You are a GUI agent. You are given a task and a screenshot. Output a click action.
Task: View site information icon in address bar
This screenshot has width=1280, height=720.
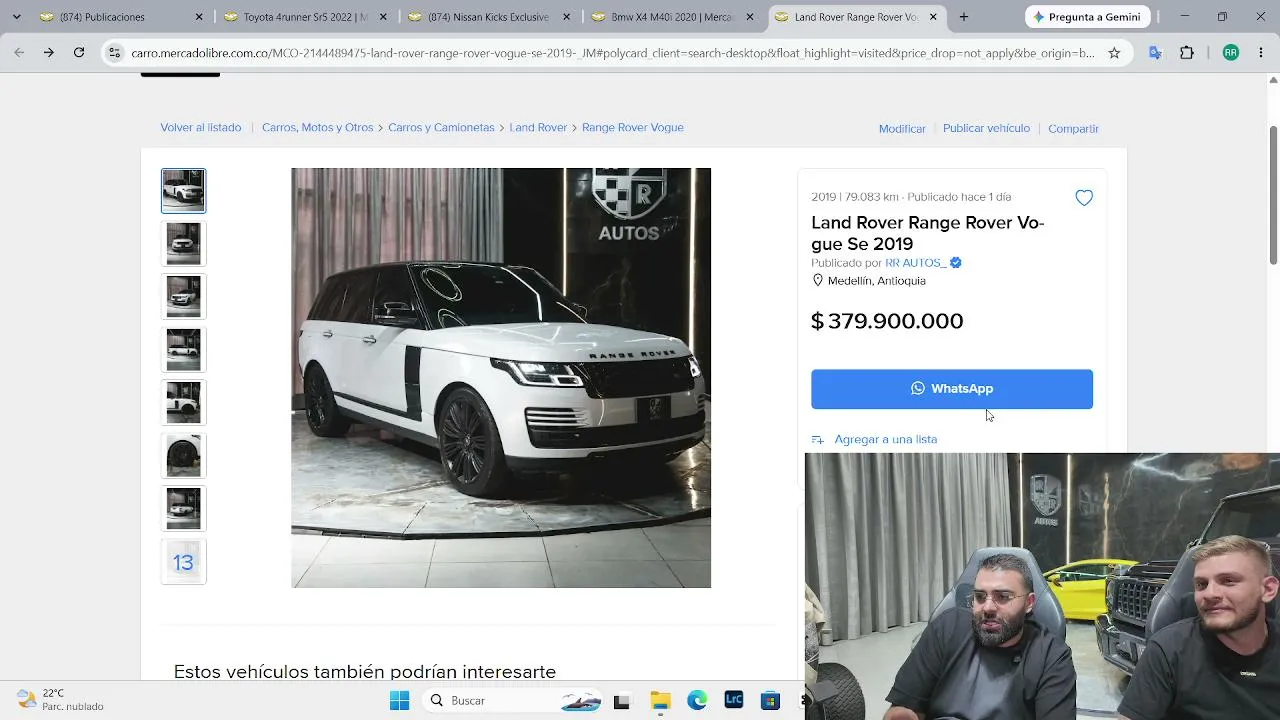[x=115, y=53]
